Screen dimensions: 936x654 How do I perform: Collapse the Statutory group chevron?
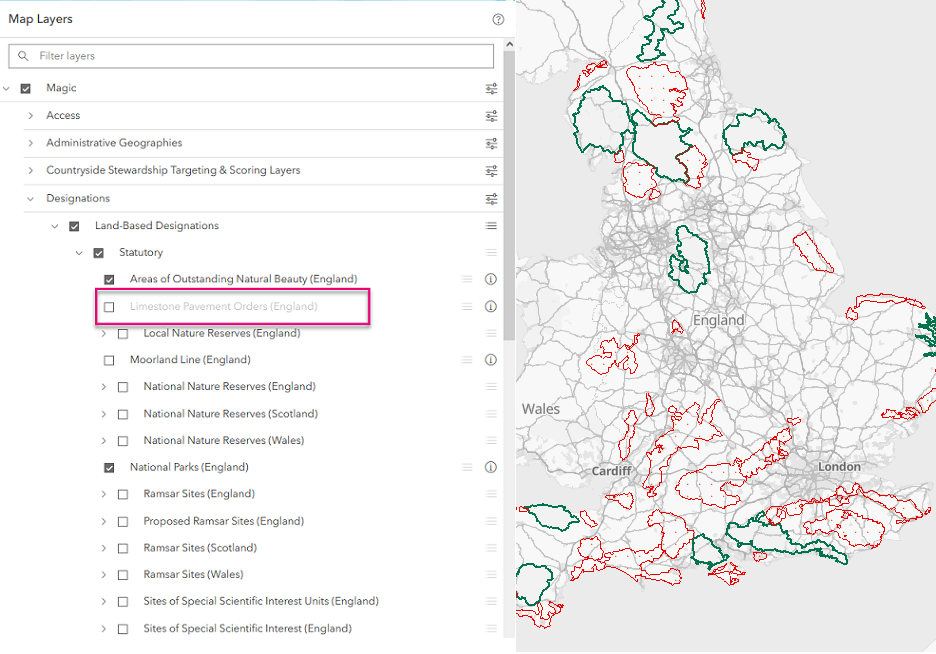(79, 253)
